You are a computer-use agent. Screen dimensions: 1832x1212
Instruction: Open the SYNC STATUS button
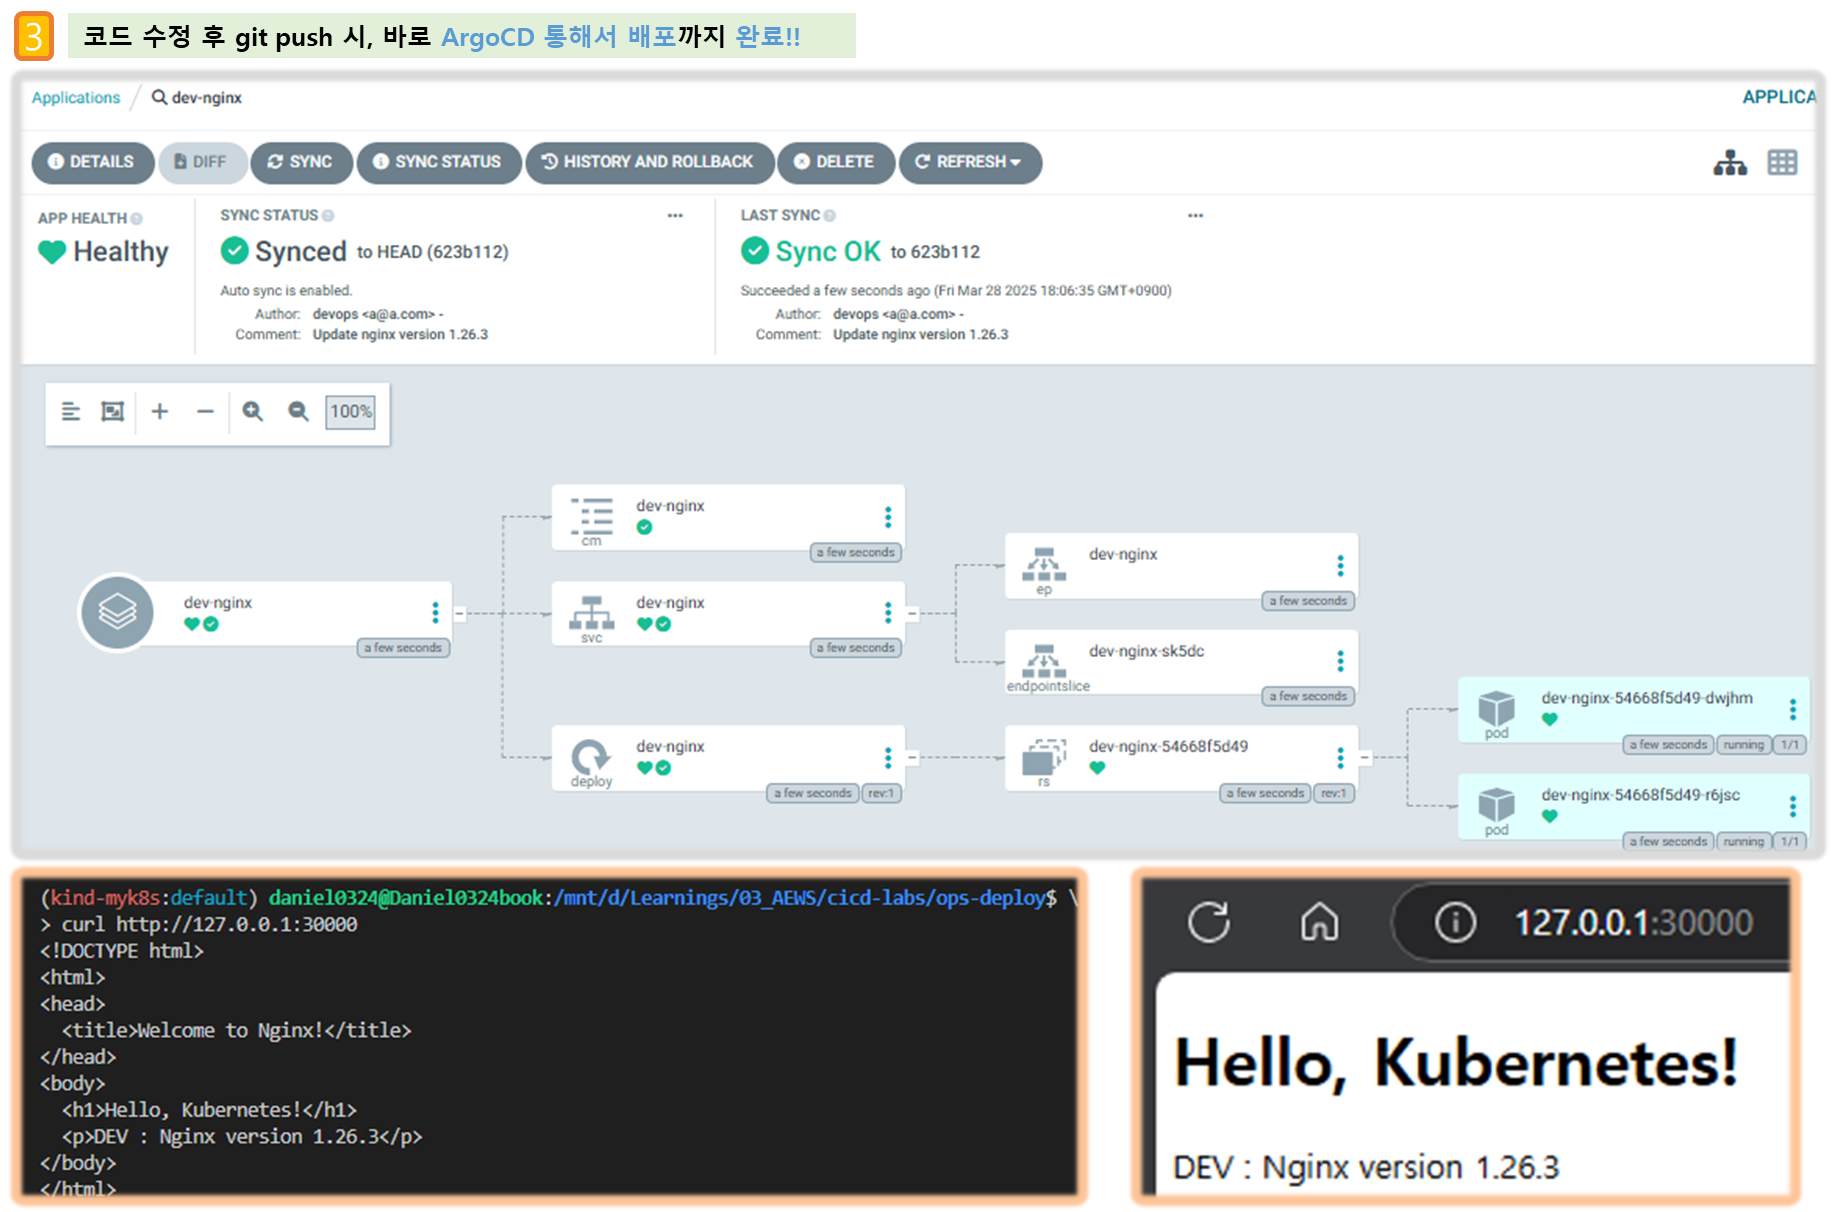pos(438,162)
